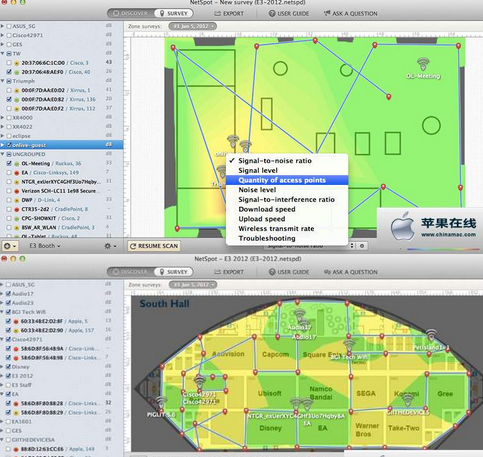This screenshot has height=457, width=483.
Task: Click Export icon in New survey window
Action: 218,14
